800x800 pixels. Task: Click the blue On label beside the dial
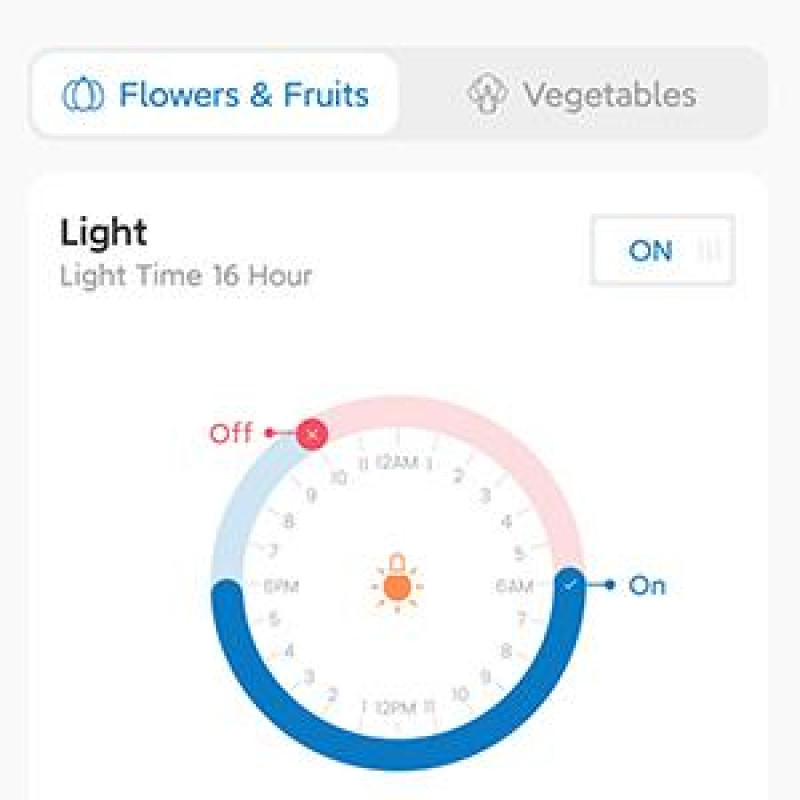pos(648,585)
